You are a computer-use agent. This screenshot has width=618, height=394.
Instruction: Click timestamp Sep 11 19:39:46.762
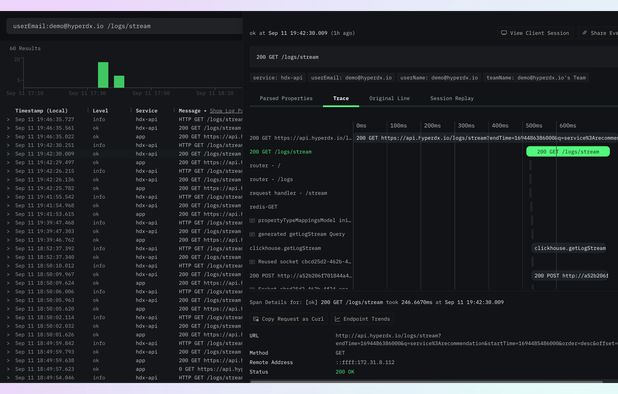[x=44, y=240]
